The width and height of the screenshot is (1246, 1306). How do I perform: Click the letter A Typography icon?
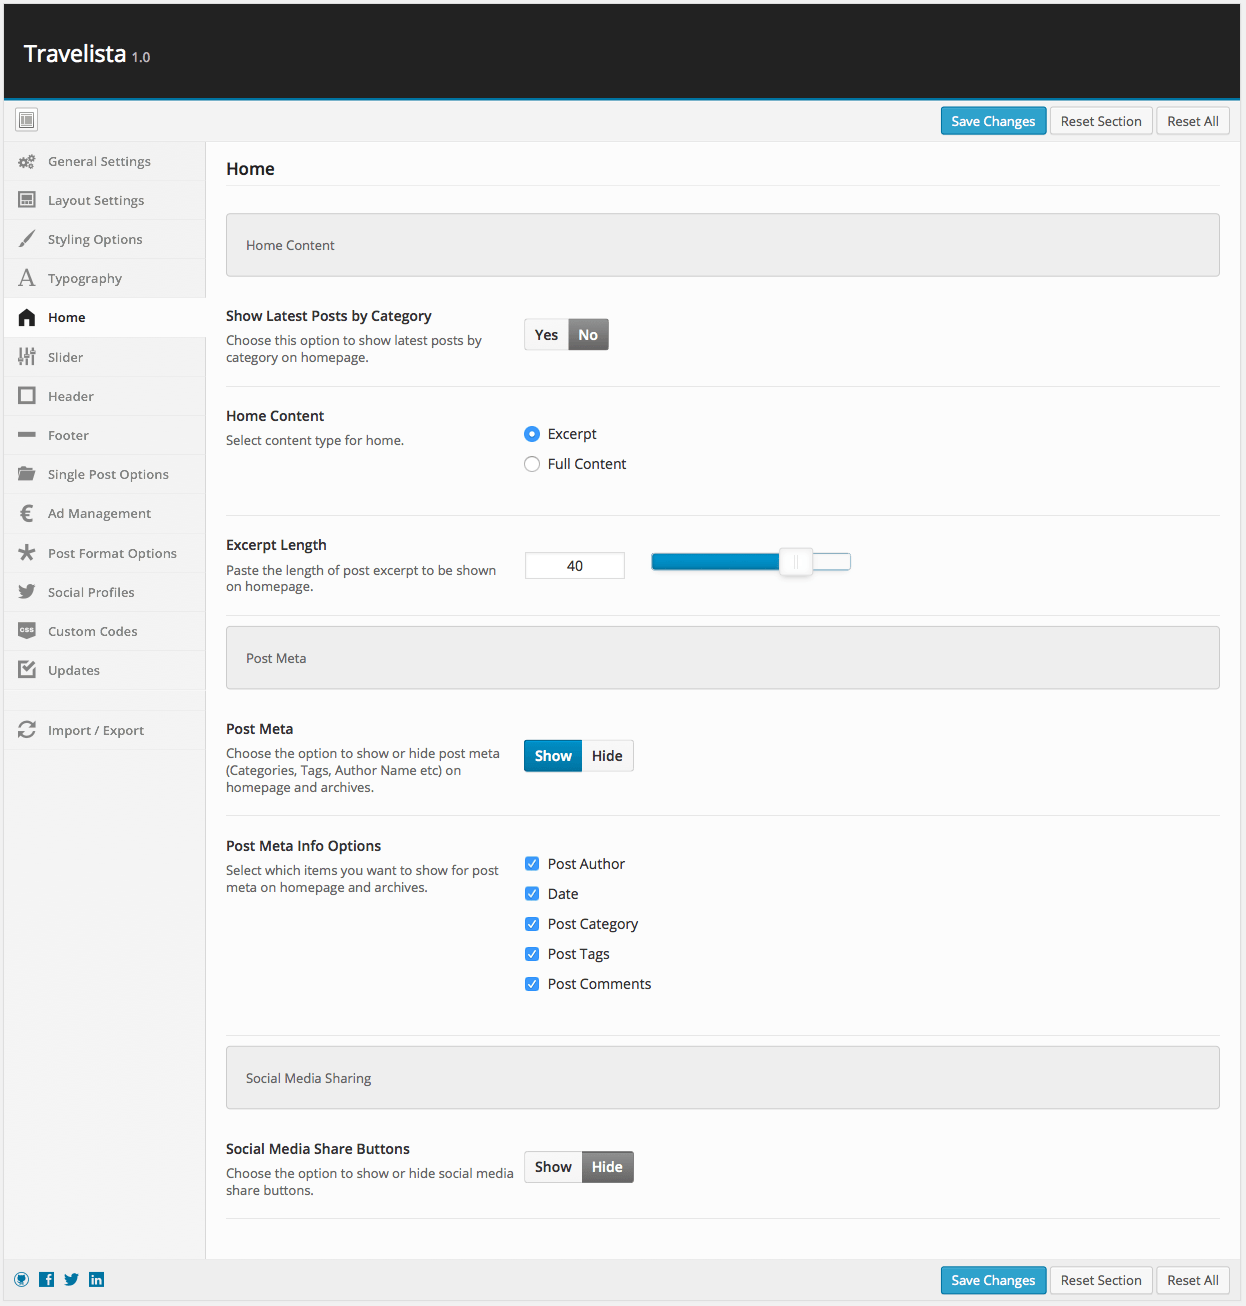coord(27,278)
